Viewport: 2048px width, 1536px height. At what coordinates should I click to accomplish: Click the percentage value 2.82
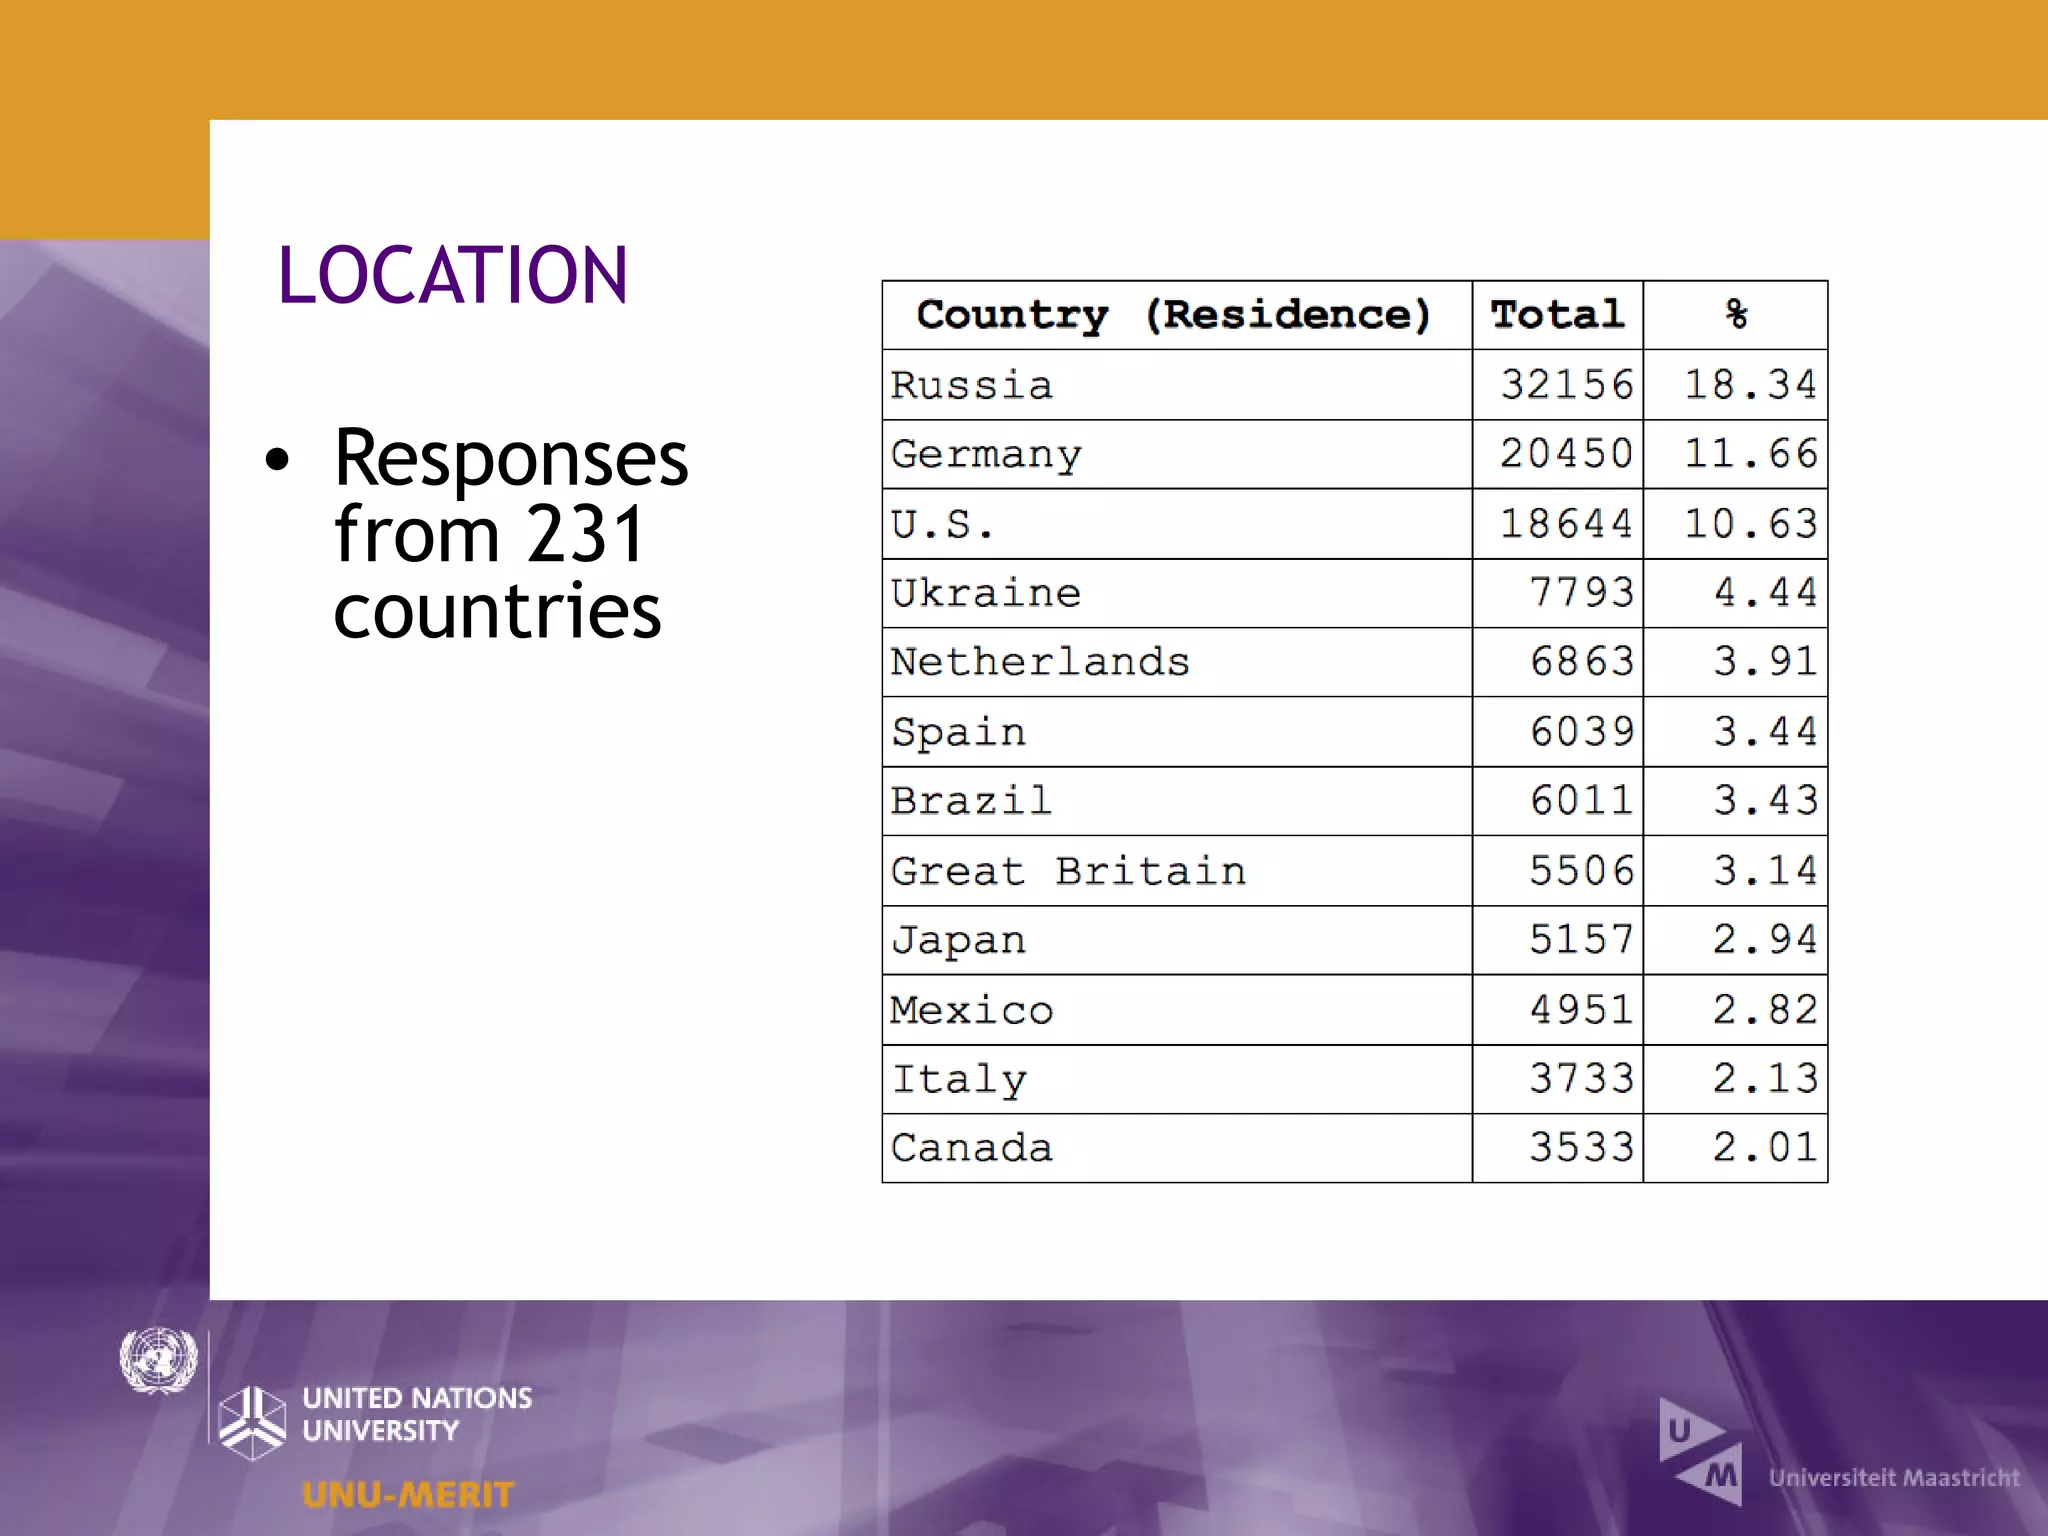[x=1765, y=1010]
